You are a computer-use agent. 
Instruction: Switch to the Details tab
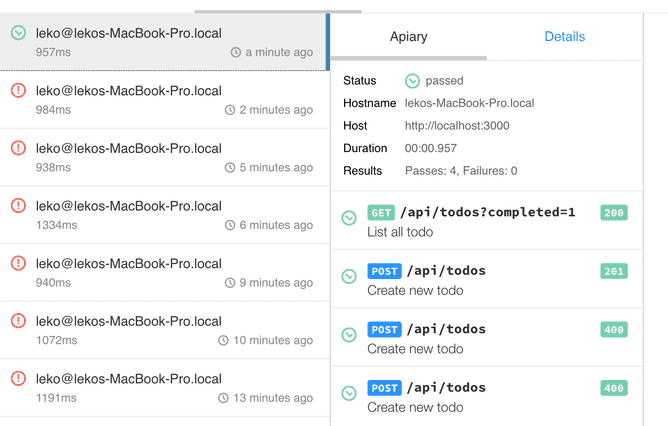564,37
